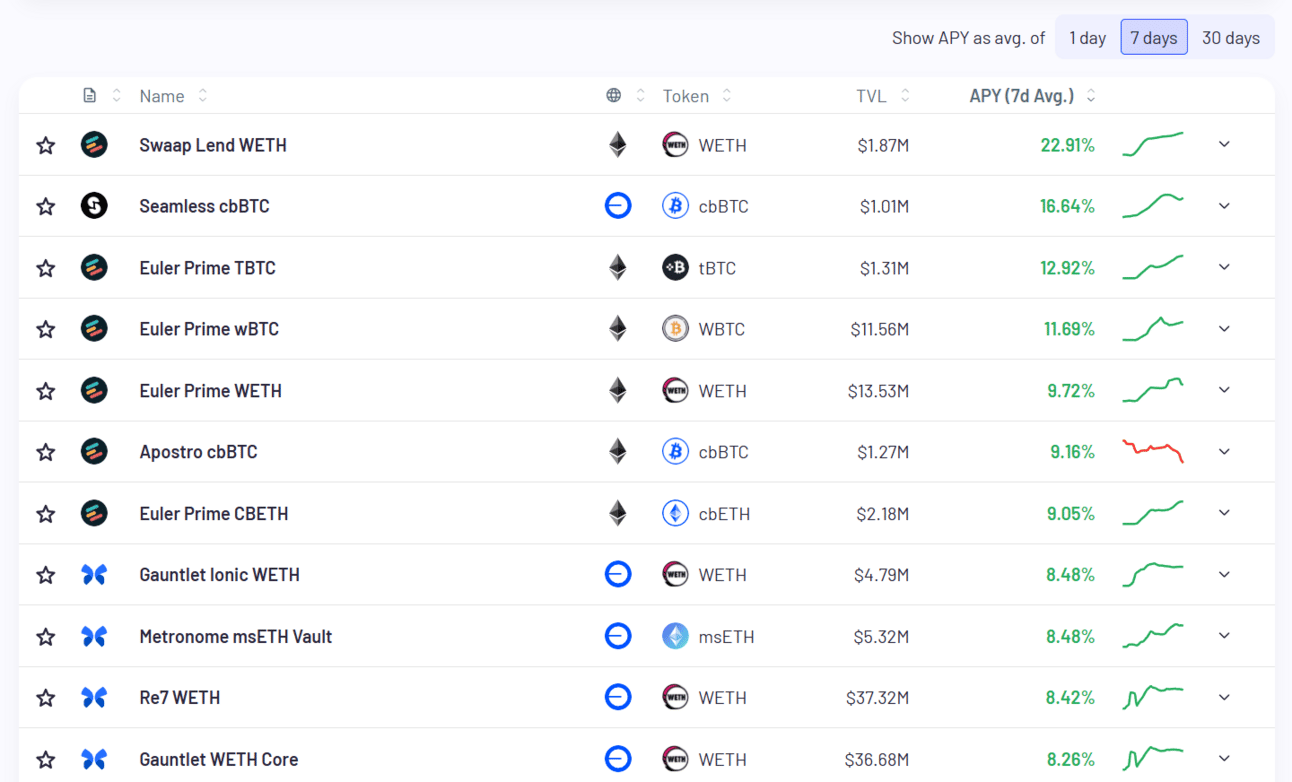Open the Gauntlet WETH Core vault name

click(x=219, y=759)
